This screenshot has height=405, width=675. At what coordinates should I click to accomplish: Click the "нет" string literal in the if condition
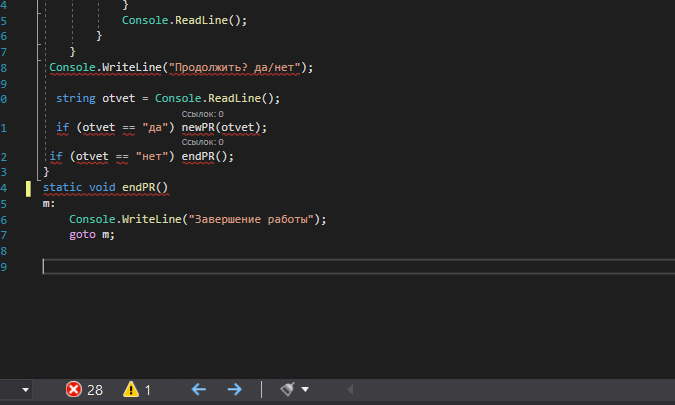point(152,157)
